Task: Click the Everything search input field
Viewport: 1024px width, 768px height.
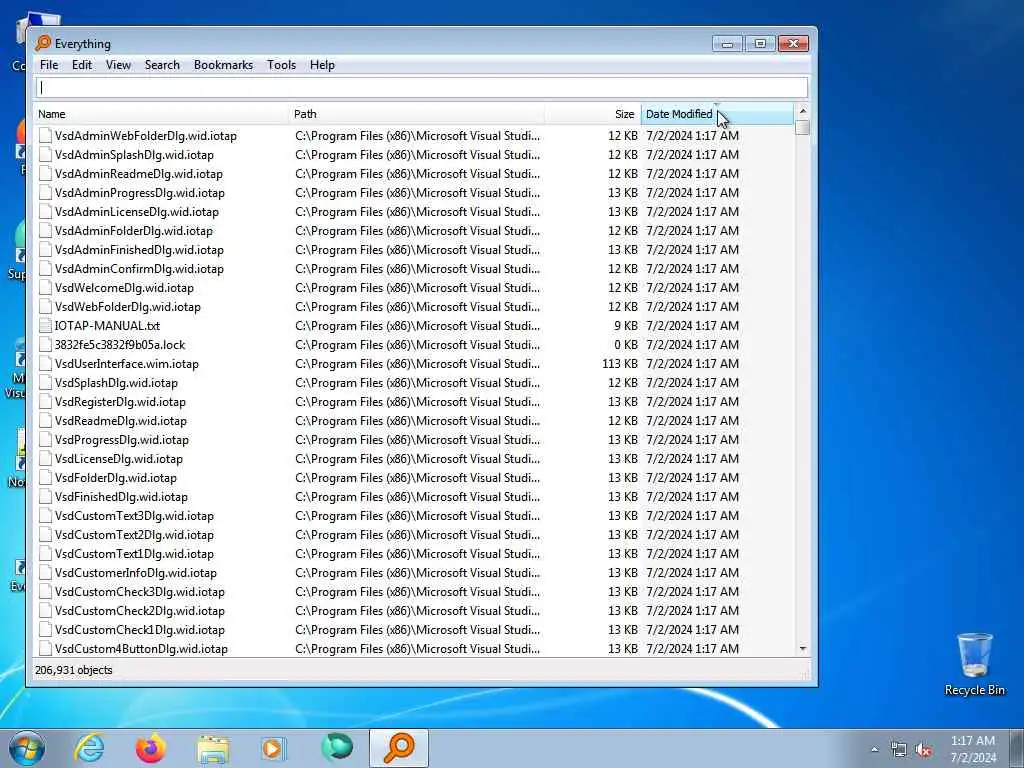Action: 422,88
